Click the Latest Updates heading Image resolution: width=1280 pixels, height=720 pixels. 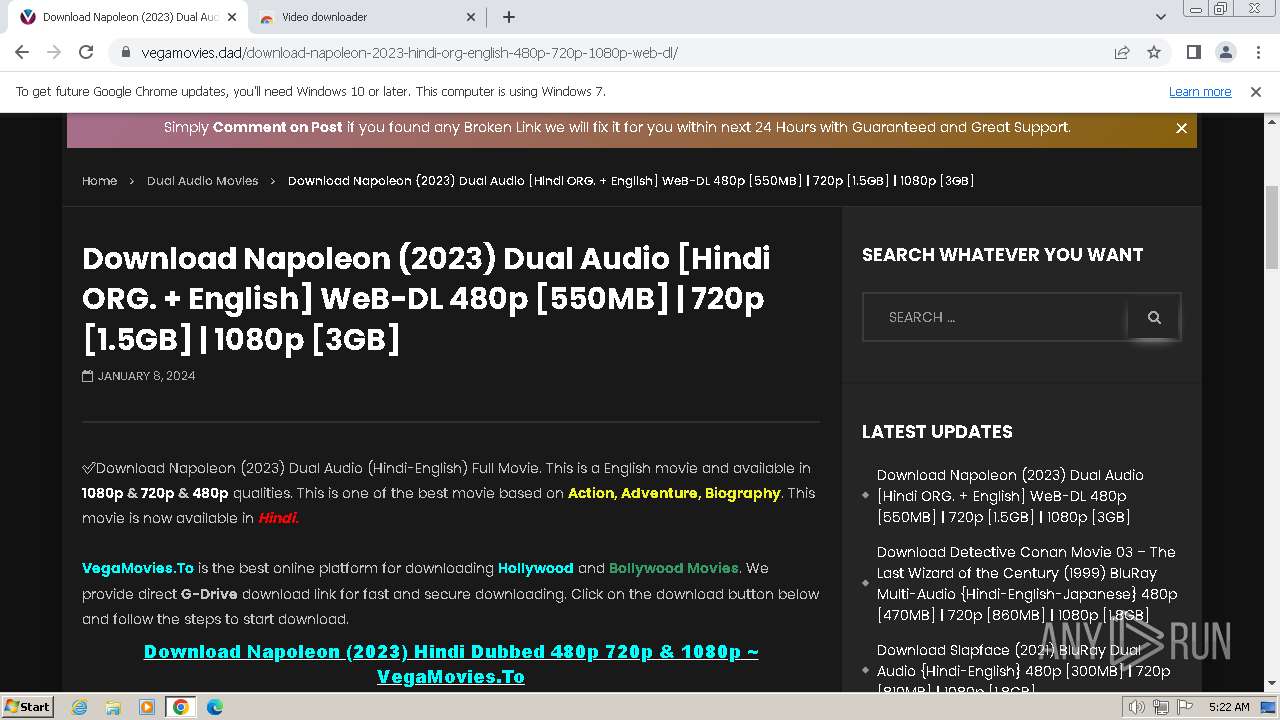(937, 432)
